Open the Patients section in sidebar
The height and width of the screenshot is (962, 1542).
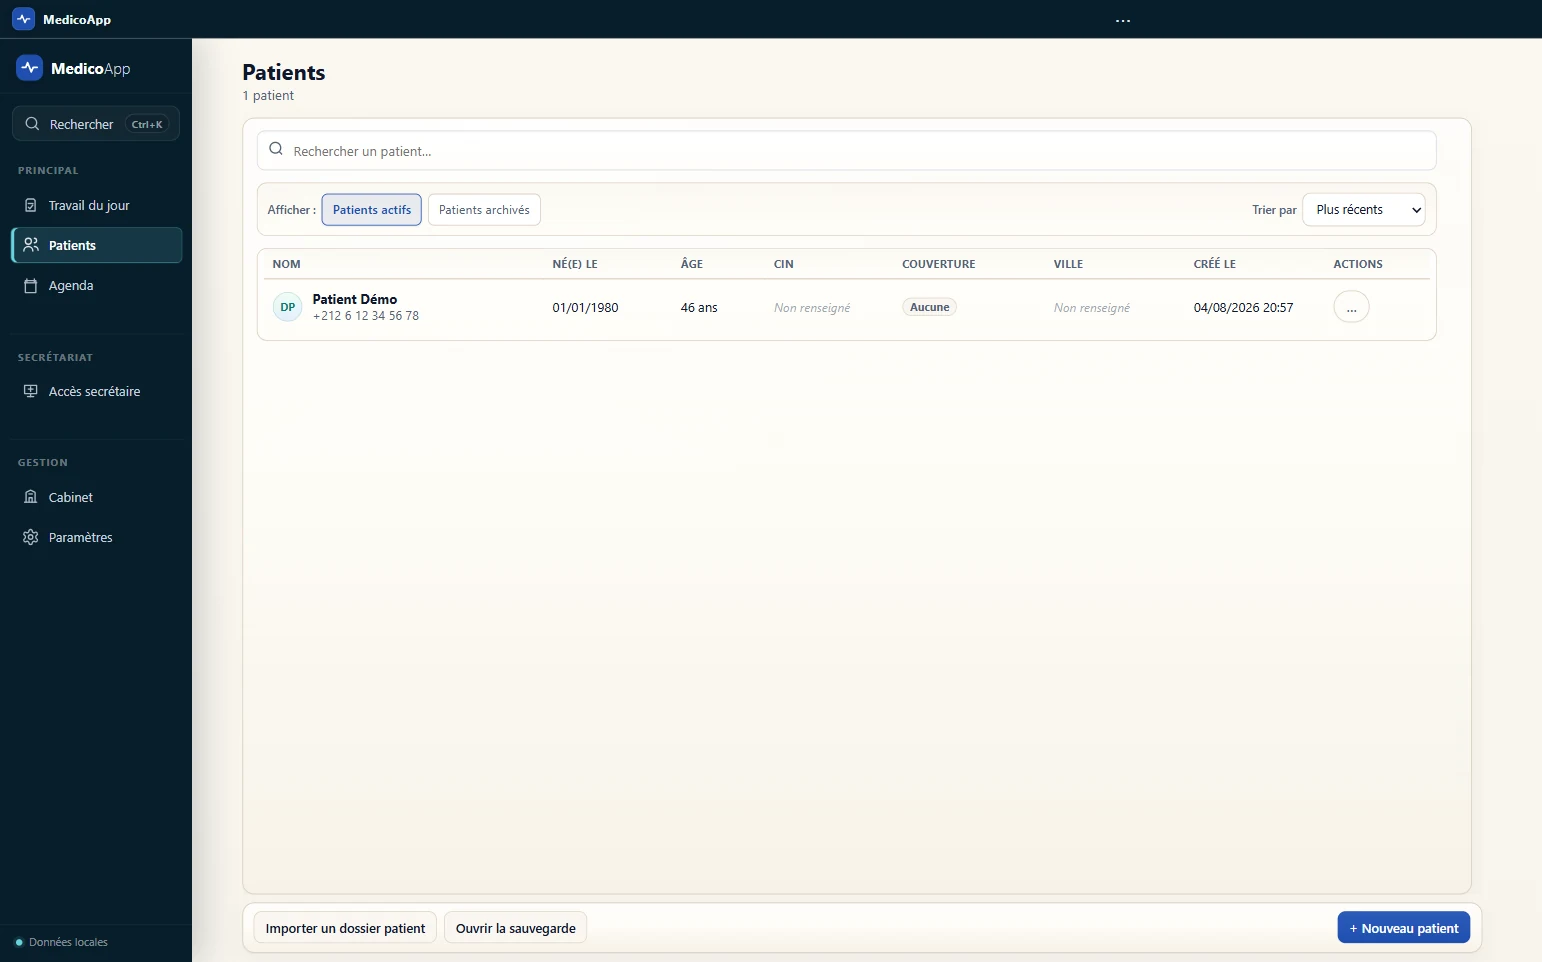(x=97, y=245)
